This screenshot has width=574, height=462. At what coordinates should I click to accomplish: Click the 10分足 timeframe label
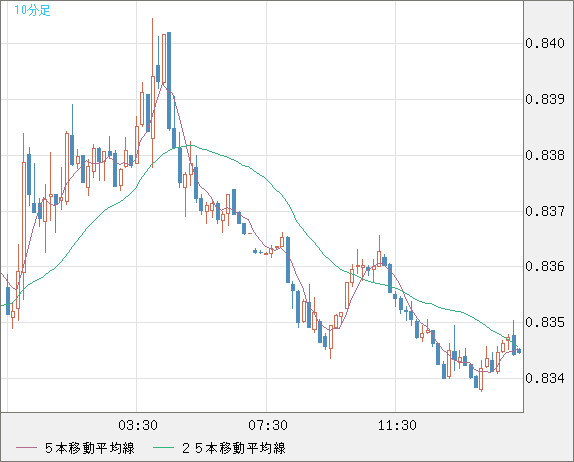(32, 10)
